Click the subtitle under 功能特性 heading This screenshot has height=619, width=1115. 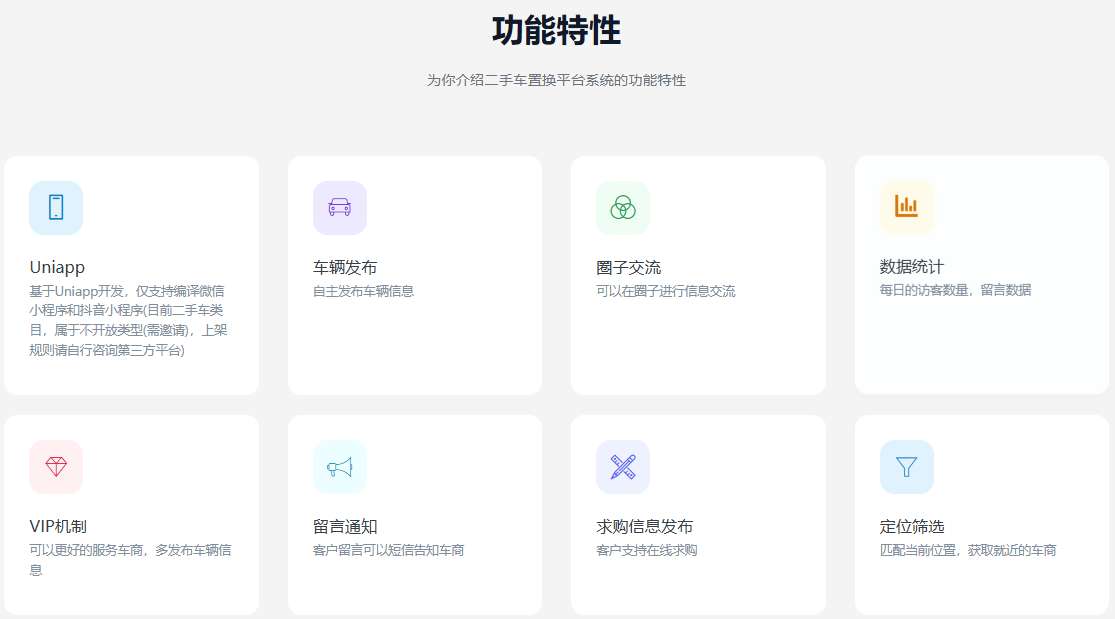556,80
